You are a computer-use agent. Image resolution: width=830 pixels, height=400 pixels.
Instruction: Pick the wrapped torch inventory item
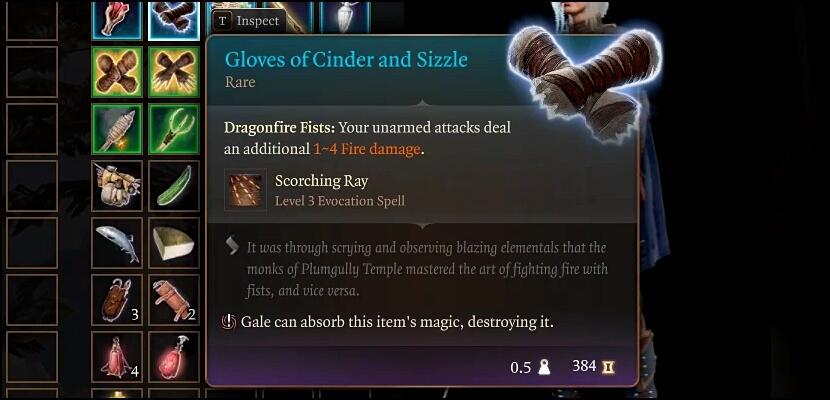117,129
